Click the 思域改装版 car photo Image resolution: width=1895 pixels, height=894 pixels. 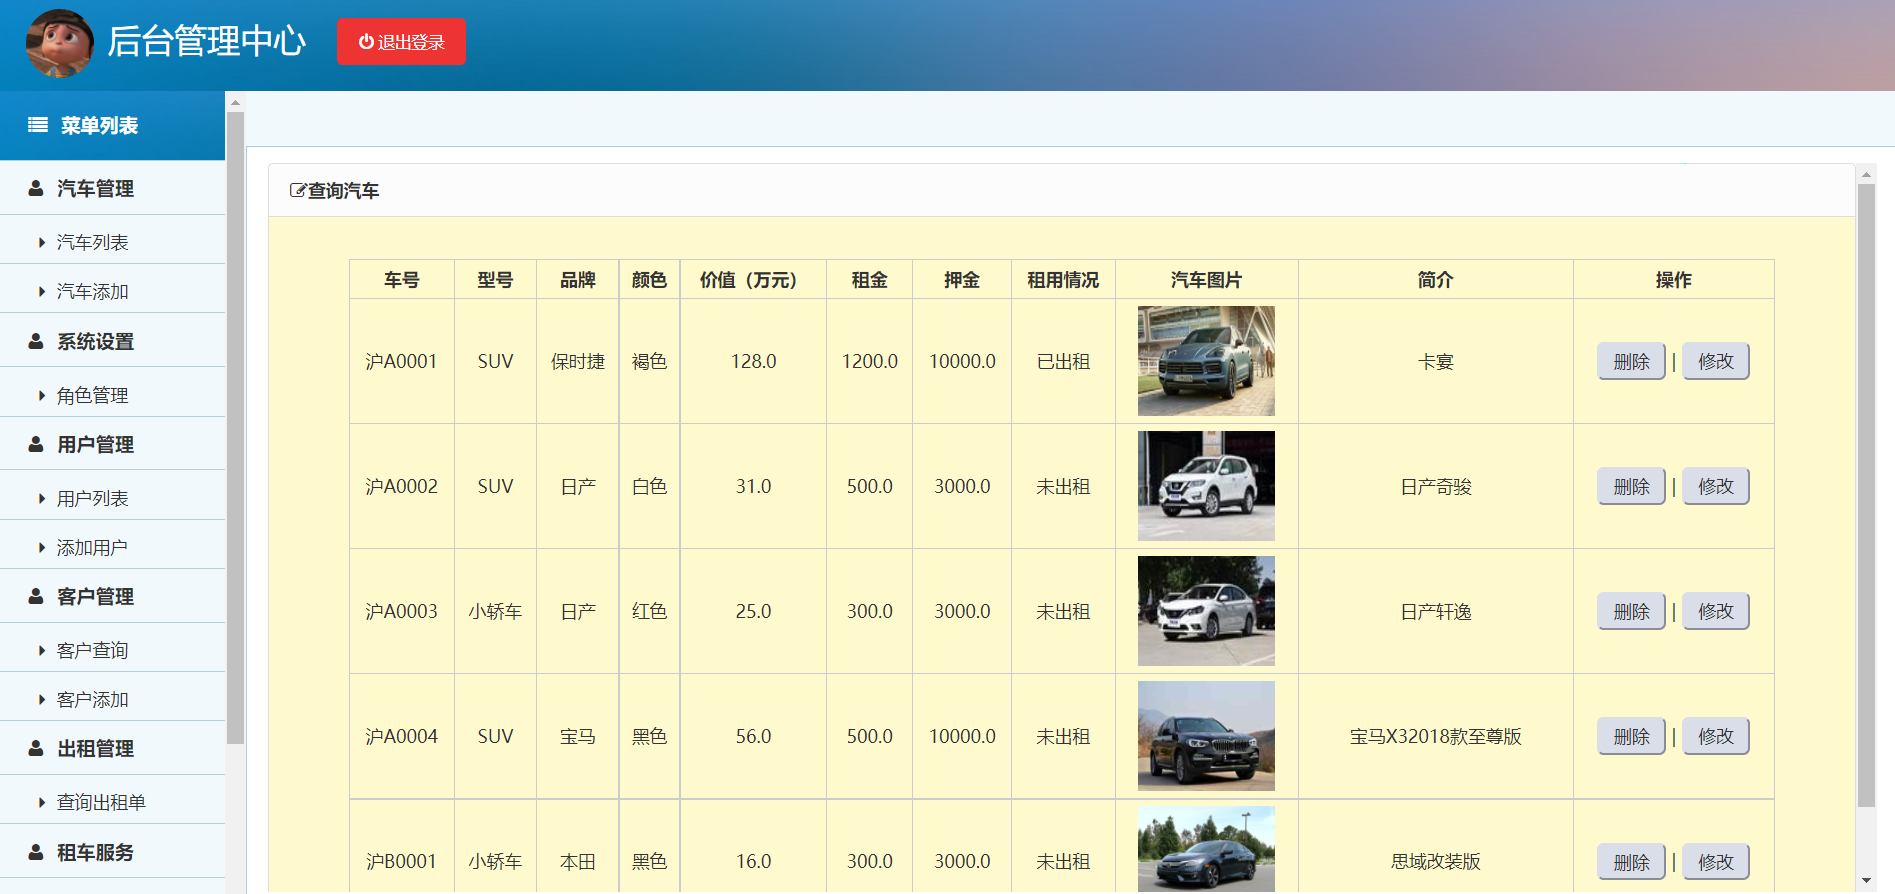pyautogui.click(x=1206, y=850)
